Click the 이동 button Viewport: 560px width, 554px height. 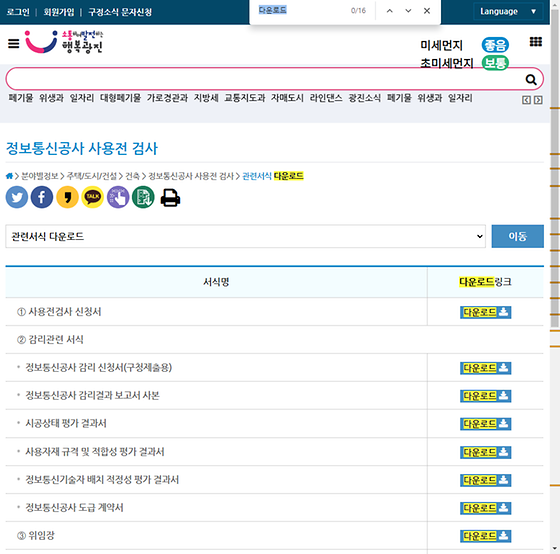518,236
